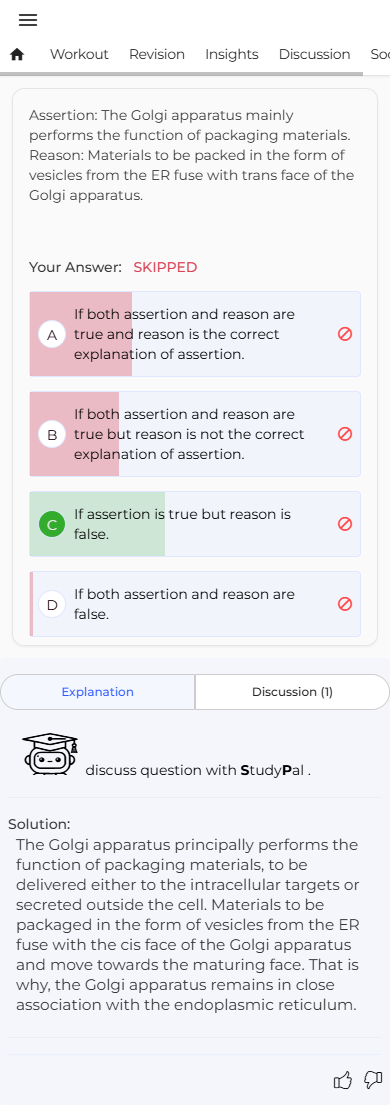The image size is (390, 1105).
Task: Select the green option C circle
Action: [51, 524]
